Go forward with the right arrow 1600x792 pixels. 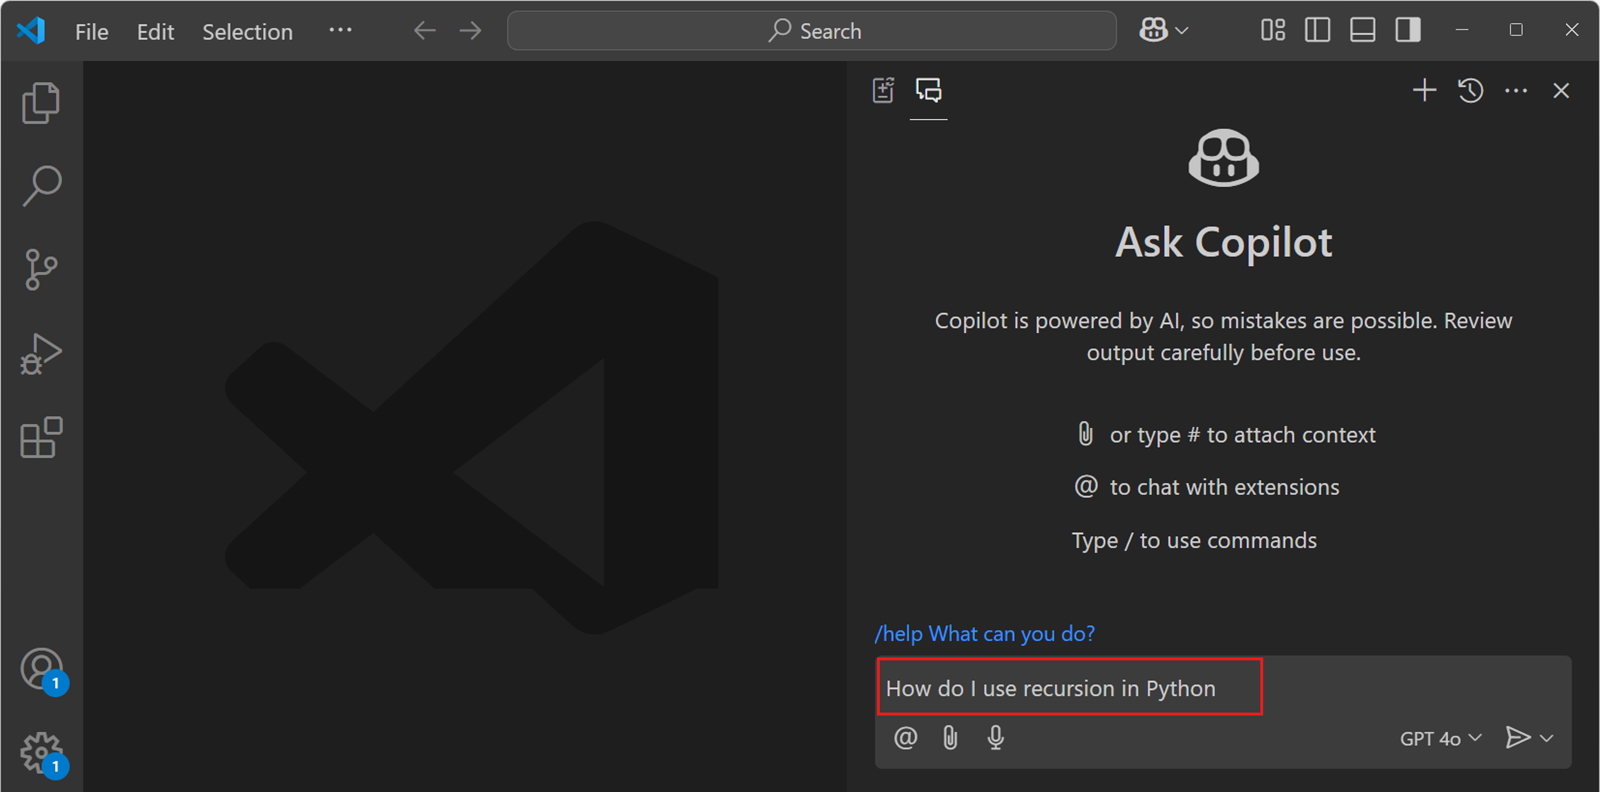[470, 31]
